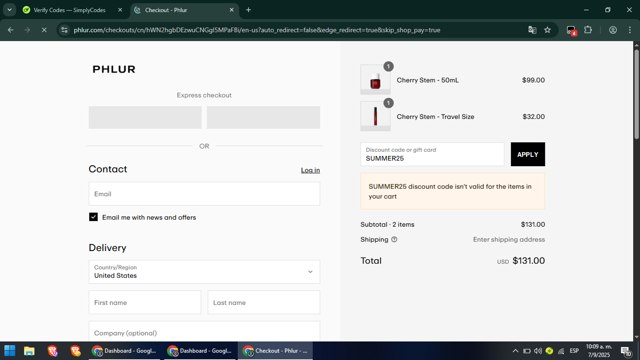Click the Cherry Stem - 50mL product name
This screenshot has width=640, height=360.
pos(427,80)
